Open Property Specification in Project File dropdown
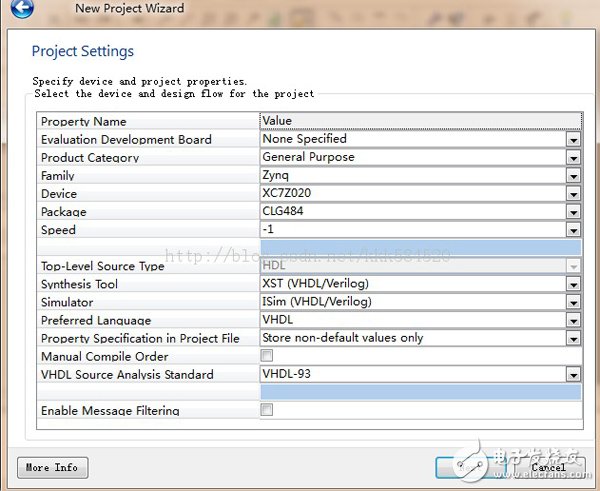 [573, 338]
